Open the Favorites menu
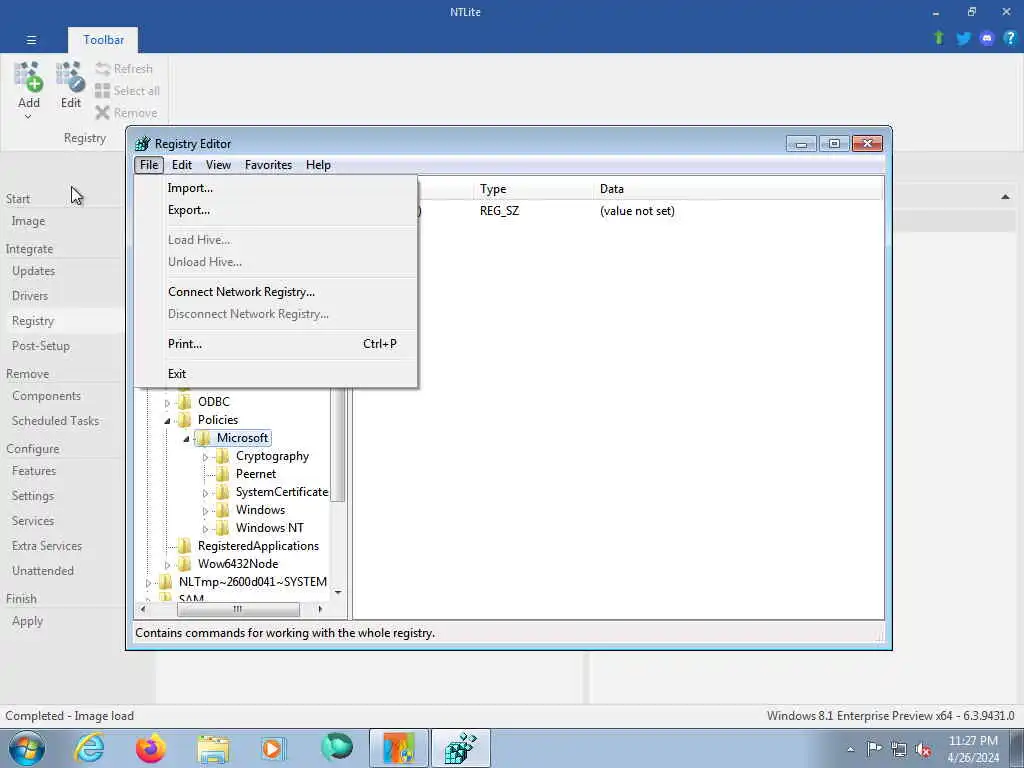Viewport: 1024px width, 768px height. [x=268, y=165]
